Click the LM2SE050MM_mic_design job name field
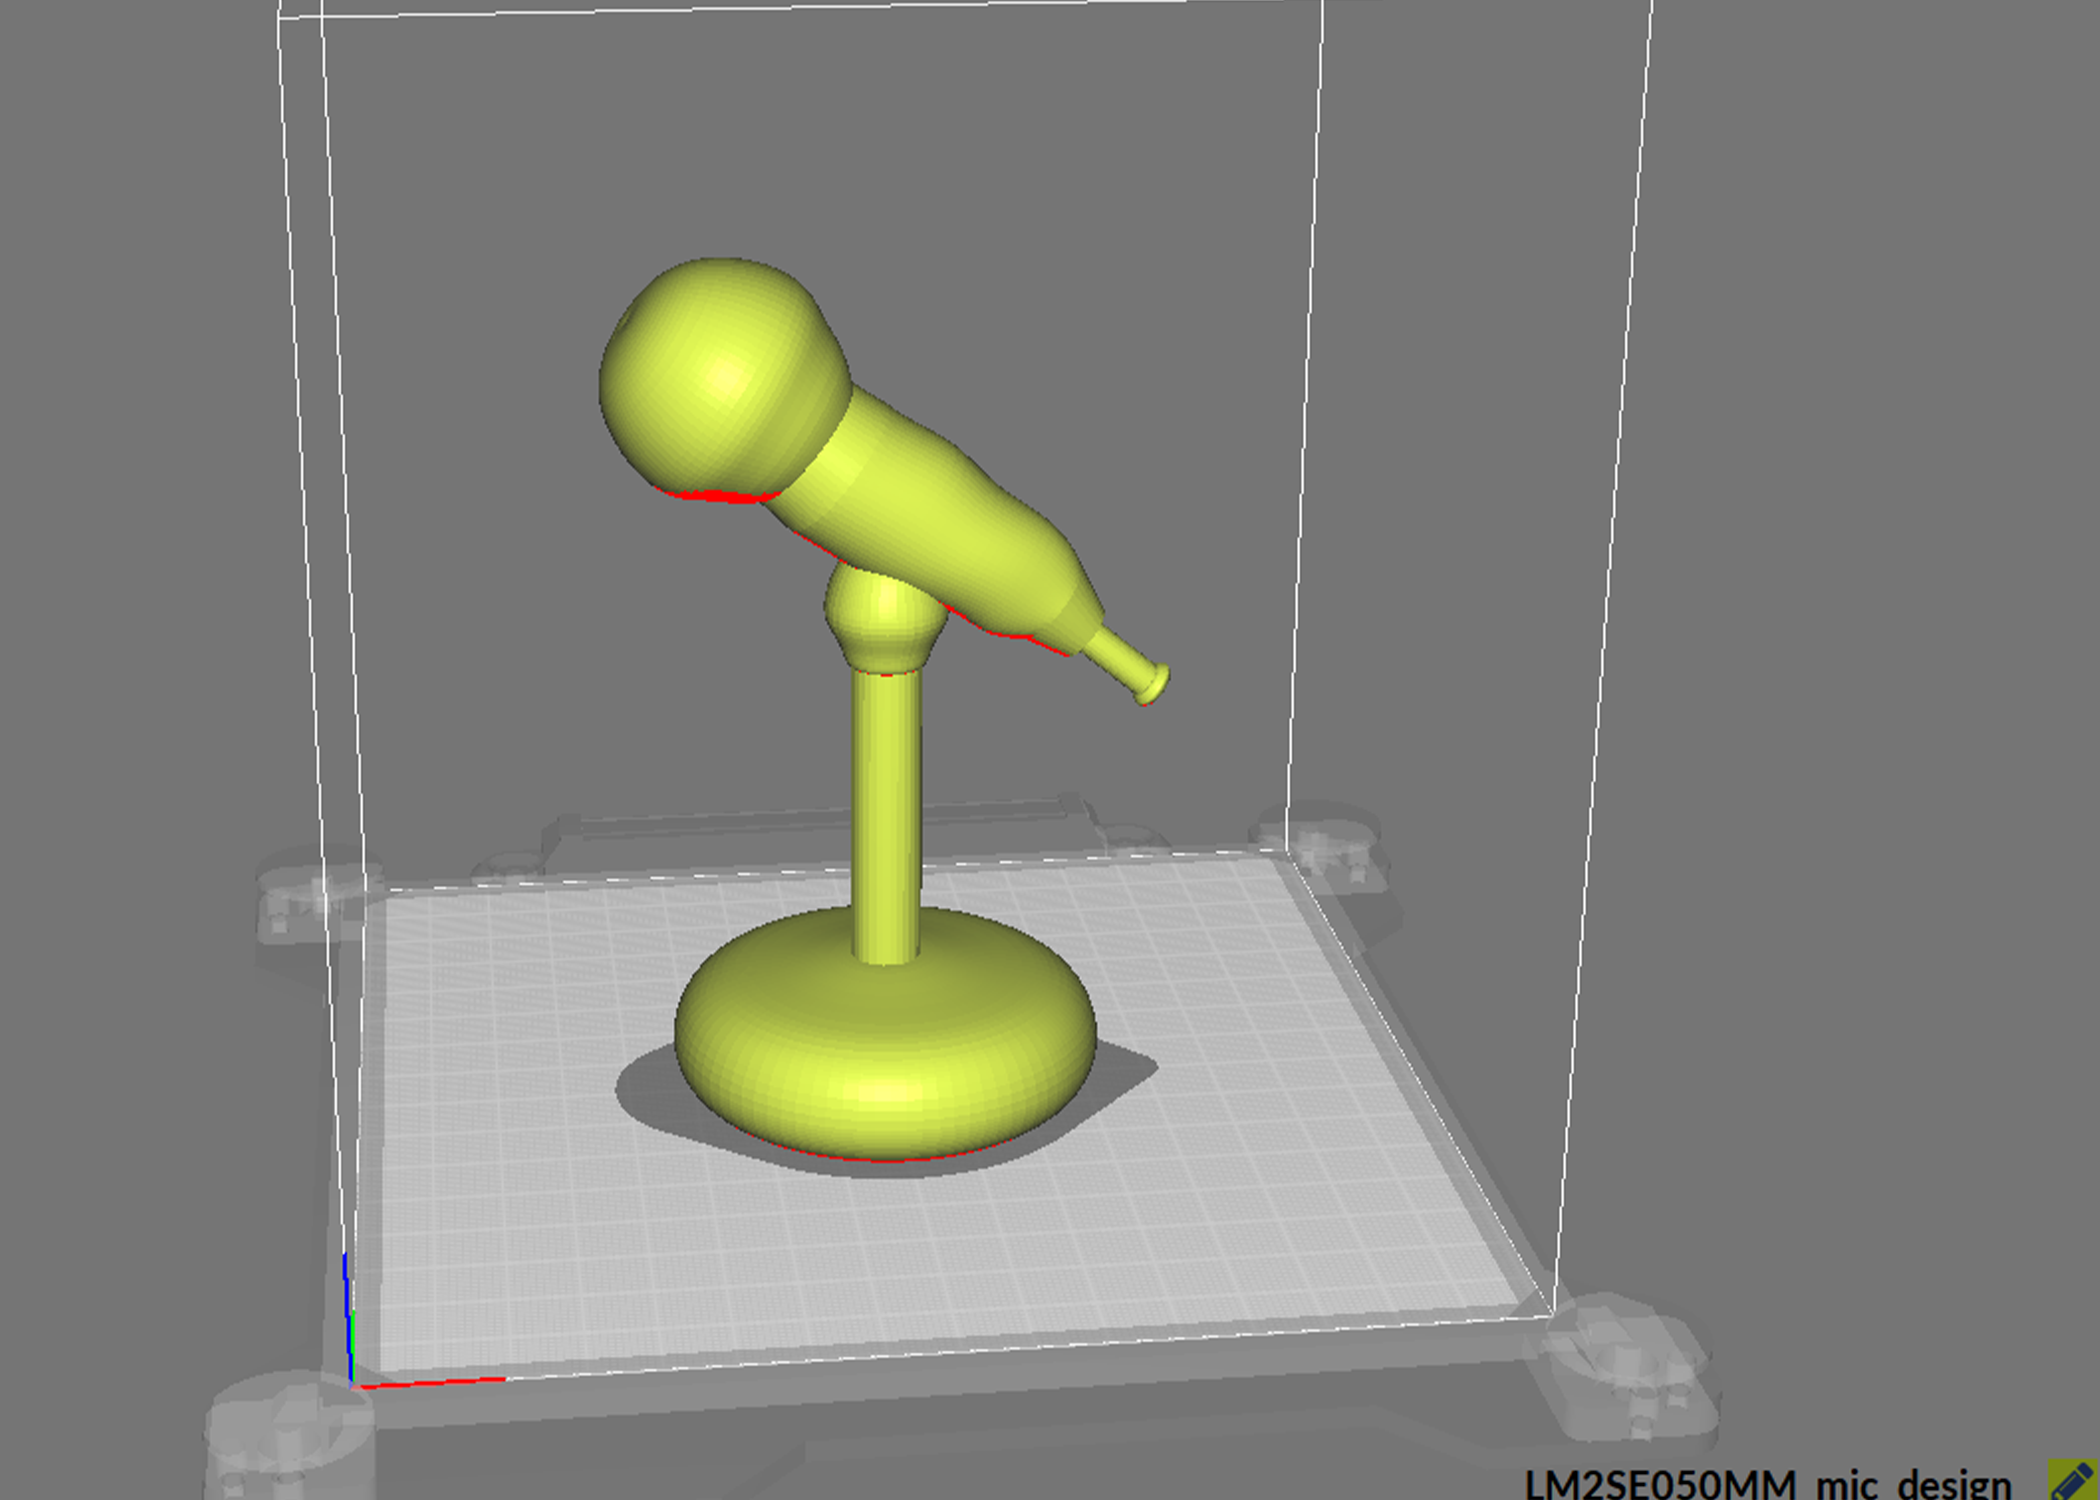This screenshot has height=1500, width=2100. [x=1767, y=1483]
